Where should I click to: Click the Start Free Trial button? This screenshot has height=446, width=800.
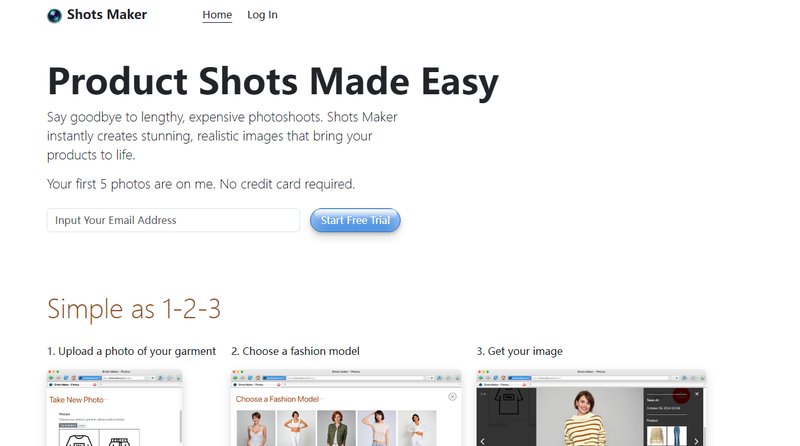pyautogui.click(x=355, y=220)
